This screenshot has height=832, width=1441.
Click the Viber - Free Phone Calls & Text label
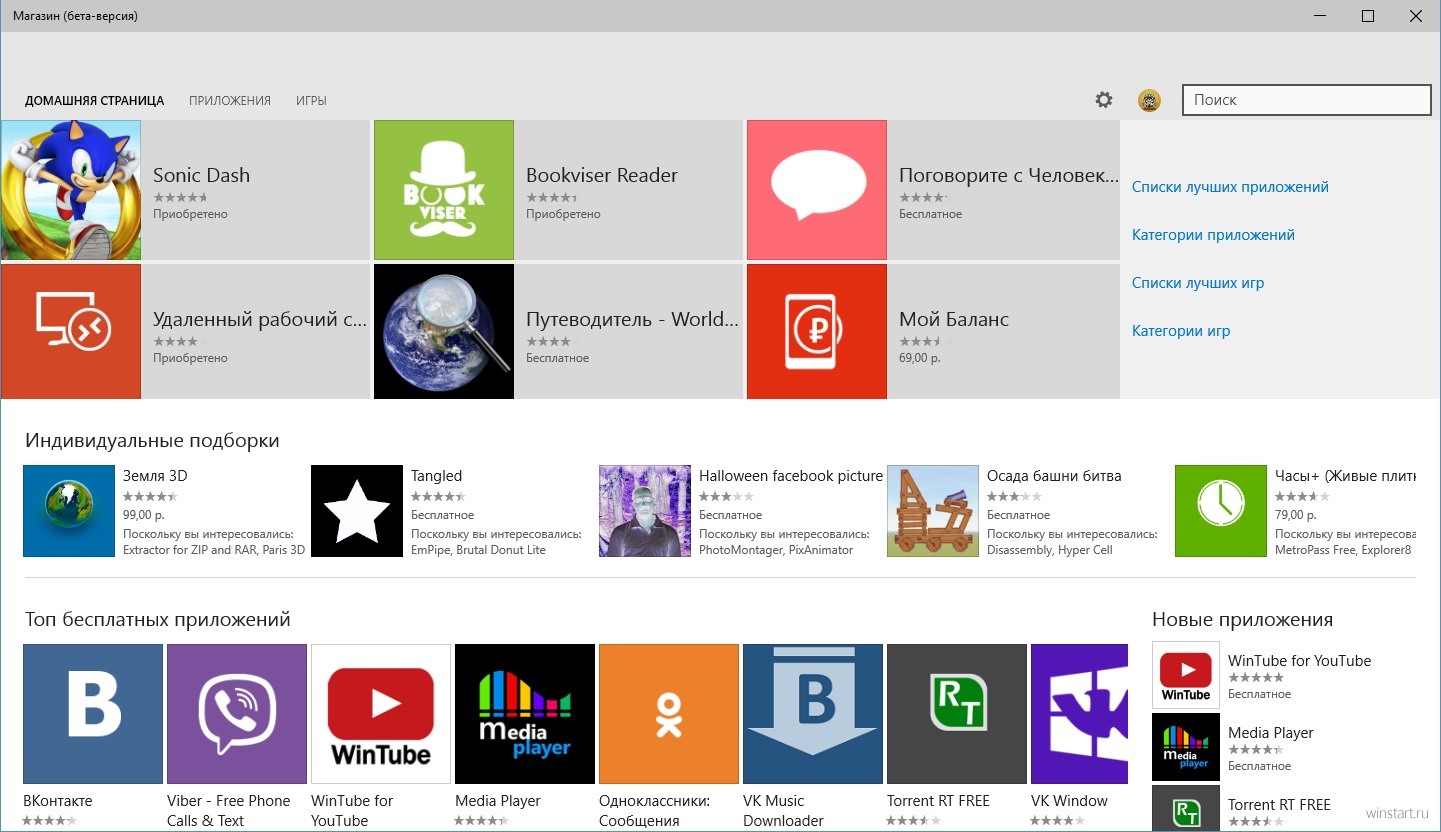pos(229,811)
